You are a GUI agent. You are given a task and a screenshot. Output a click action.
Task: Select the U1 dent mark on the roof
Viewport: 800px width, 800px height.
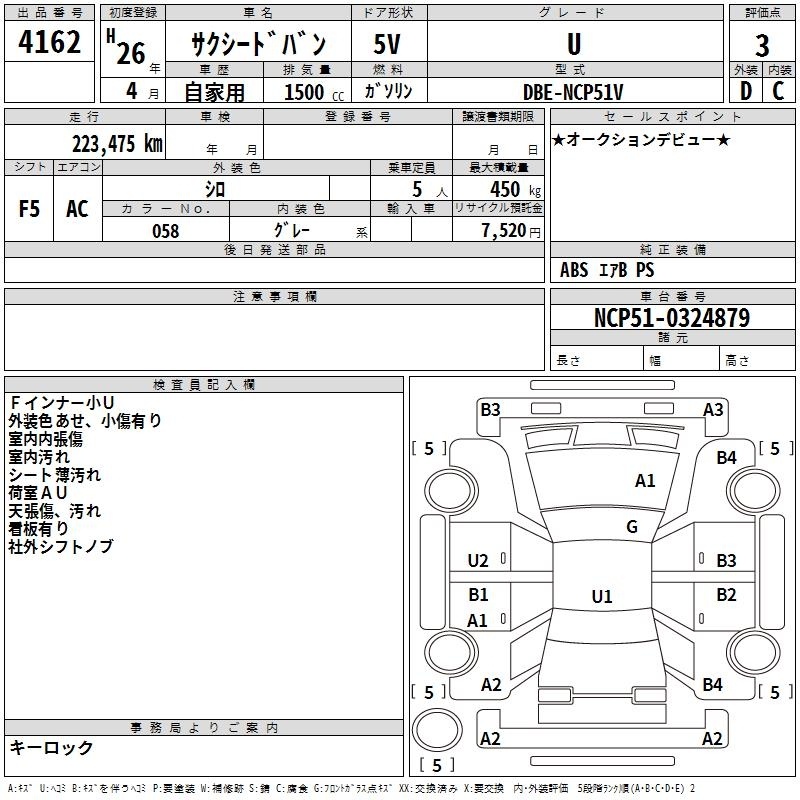[601, 597]
